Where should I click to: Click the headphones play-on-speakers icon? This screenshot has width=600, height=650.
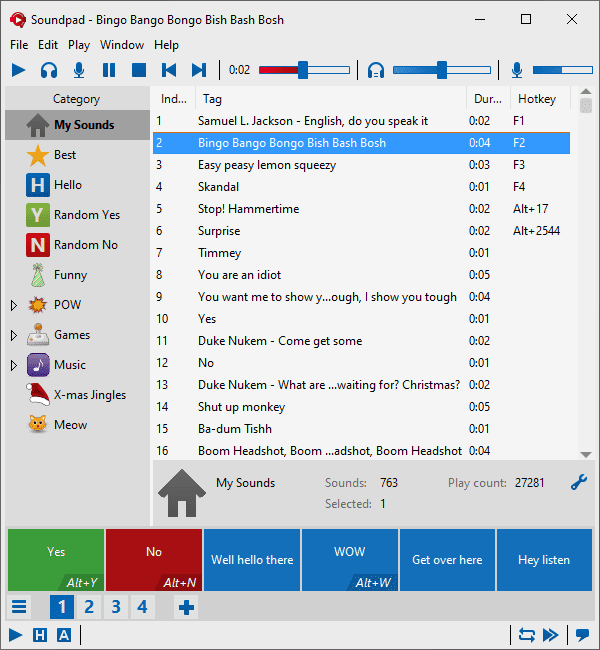(x=48, y=70)
